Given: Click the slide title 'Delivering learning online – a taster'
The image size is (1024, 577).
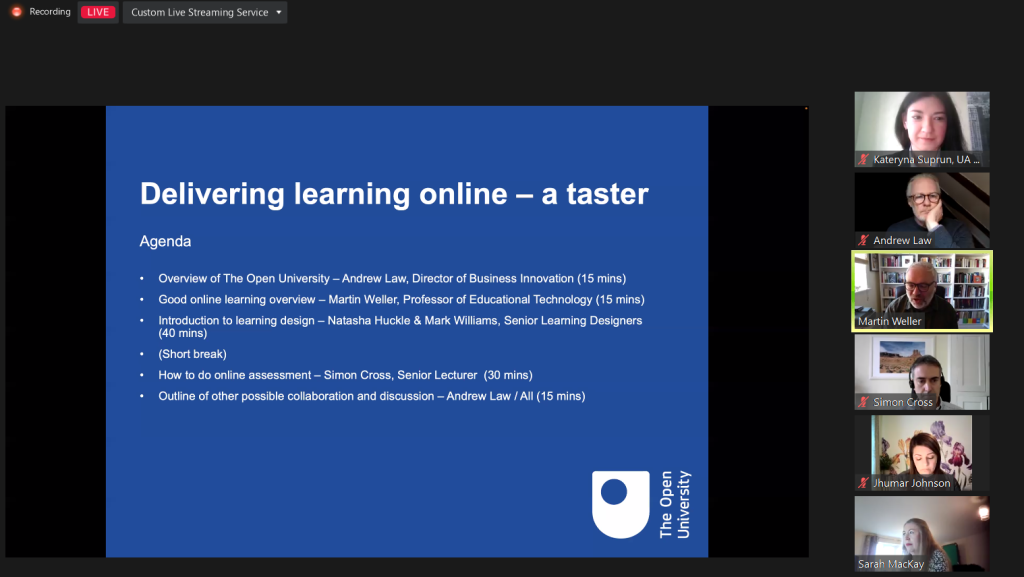Looking at the screenshot, I should click(394, 194).
